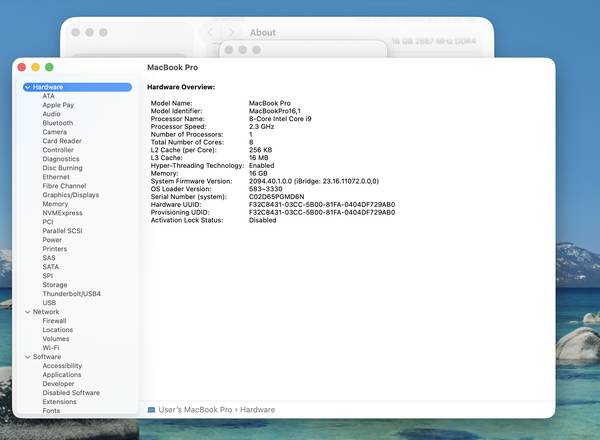
Task: Open the Graphics/Displays entry
Action: click(x=70, y=195)
